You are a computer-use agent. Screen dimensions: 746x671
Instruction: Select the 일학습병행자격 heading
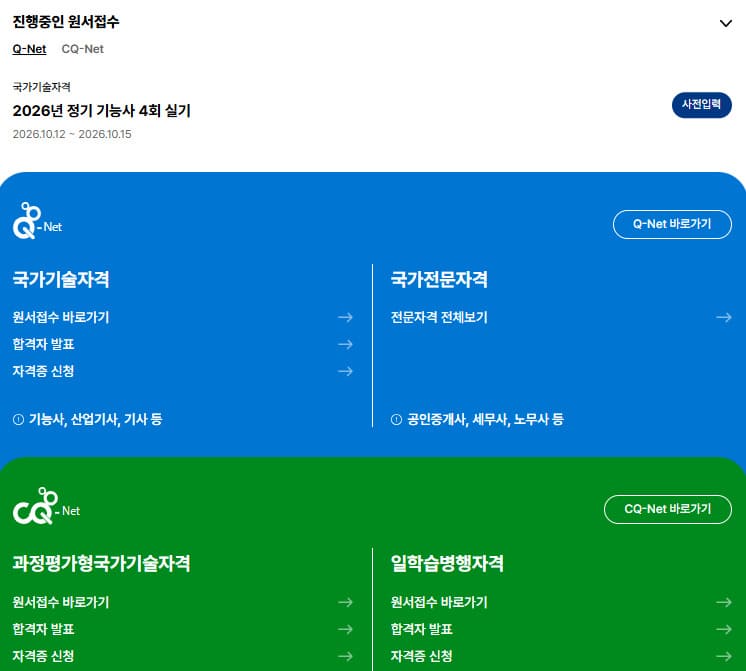[447, 563]
